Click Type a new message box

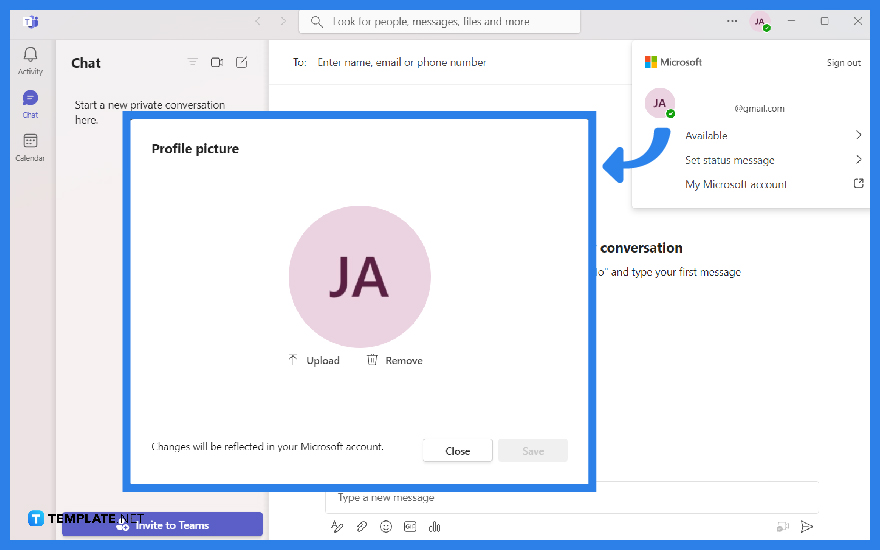click(x=571, y=498)
